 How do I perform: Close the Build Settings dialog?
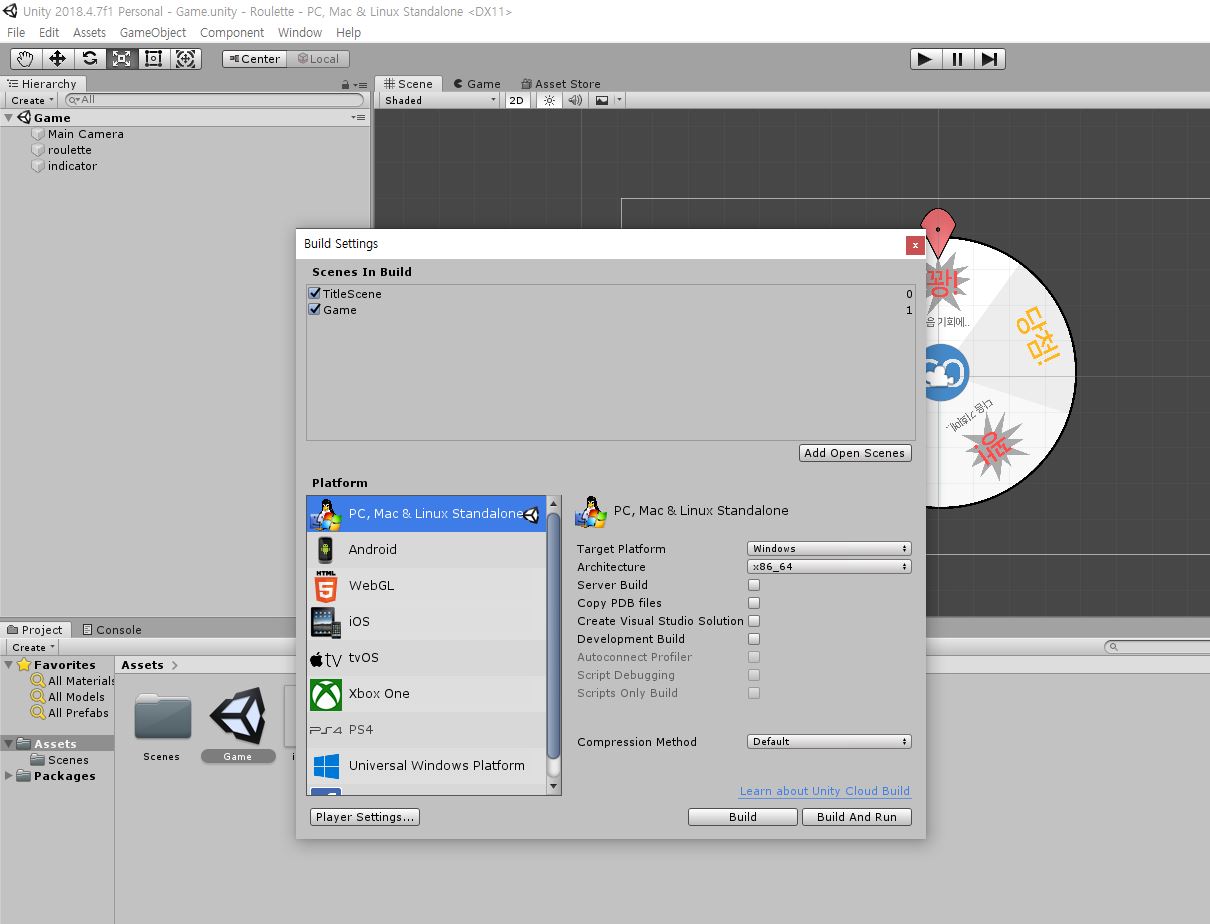914,245
